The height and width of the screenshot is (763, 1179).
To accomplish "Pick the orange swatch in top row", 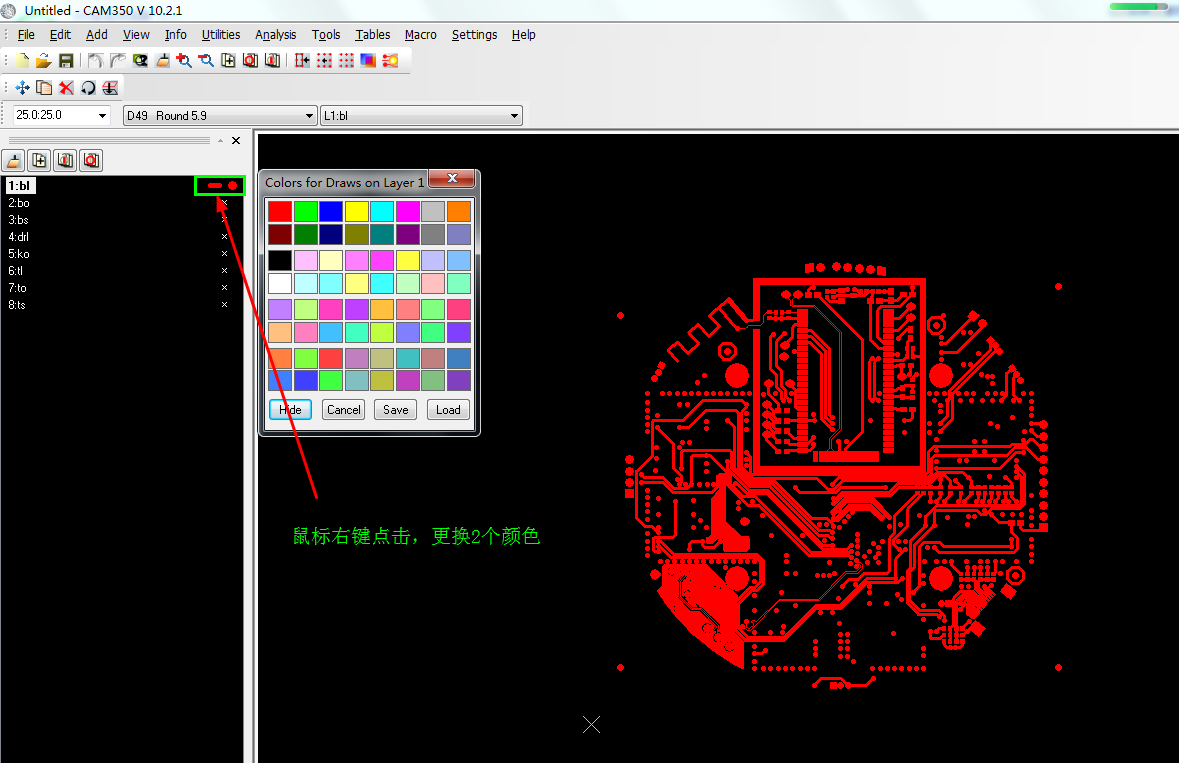I will point(459,211).
